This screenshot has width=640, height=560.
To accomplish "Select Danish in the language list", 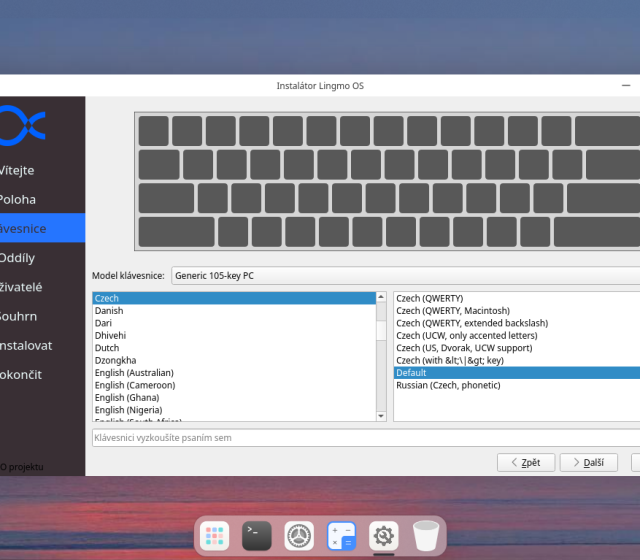I will point(109,311).
